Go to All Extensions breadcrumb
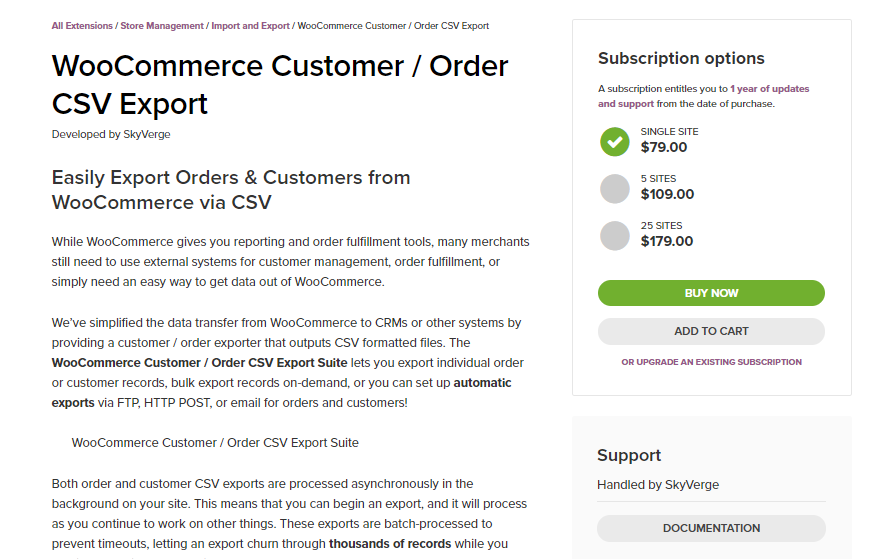The height and width of the screenshot is (559, 894). (x=82, y=26)
